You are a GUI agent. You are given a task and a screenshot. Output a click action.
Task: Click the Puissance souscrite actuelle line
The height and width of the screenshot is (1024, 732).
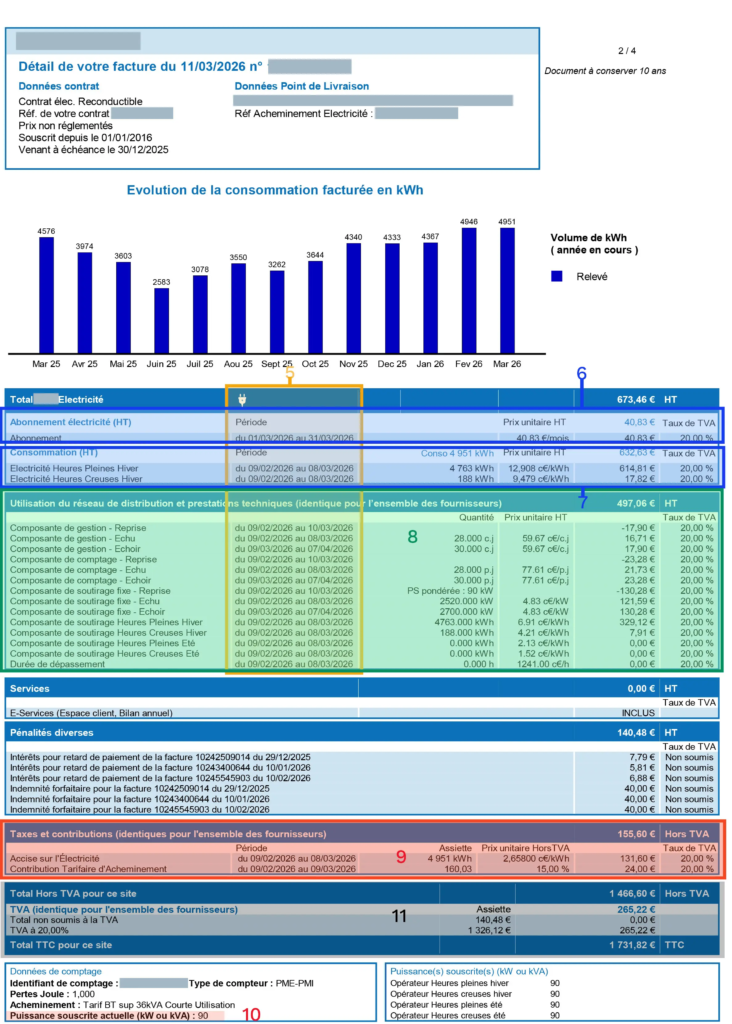[115, 1015]
